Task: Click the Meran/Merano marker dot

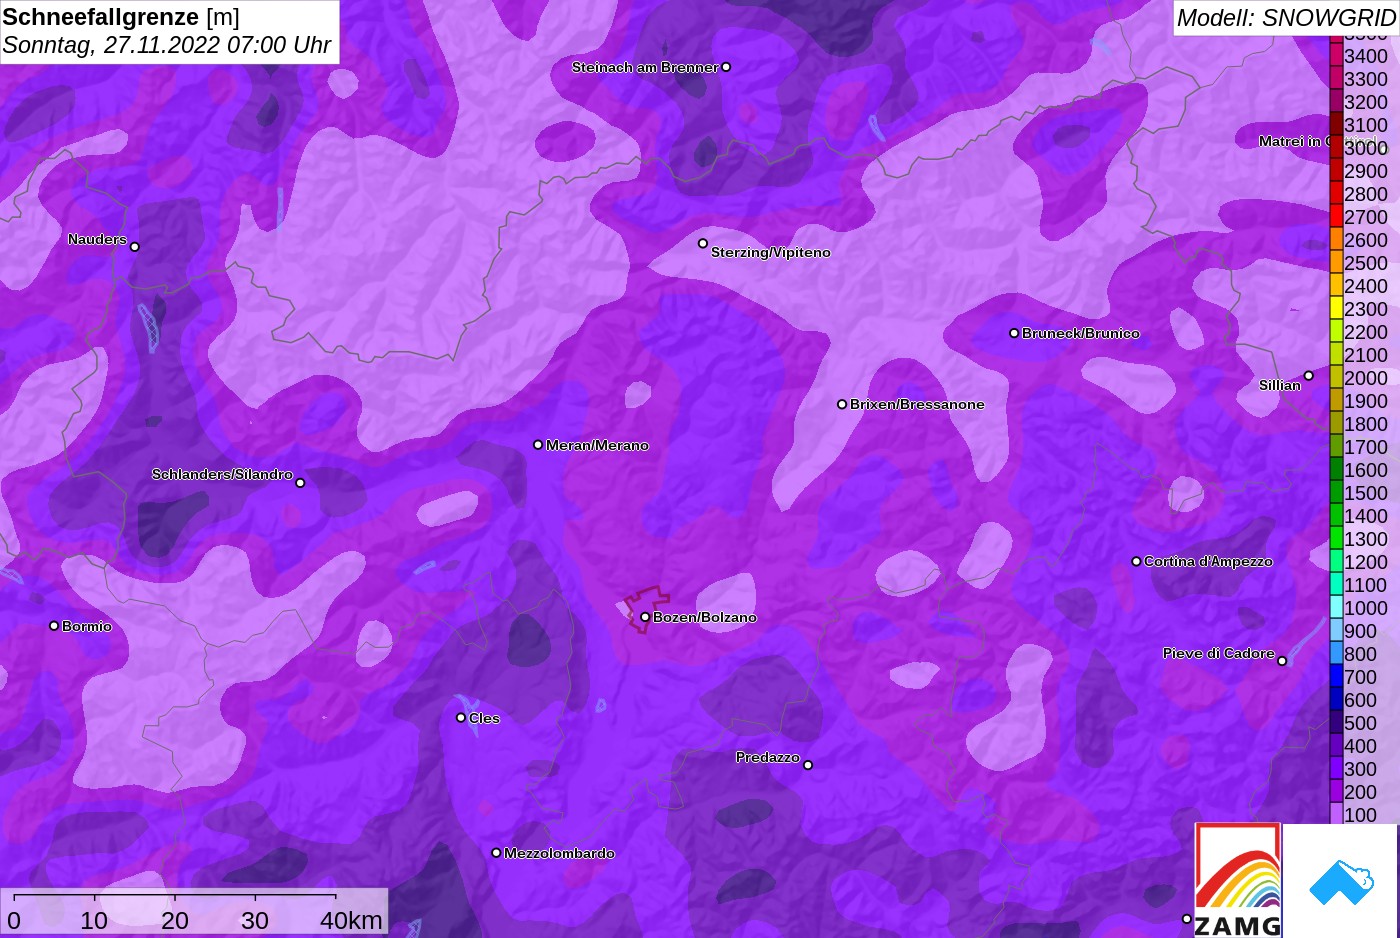Action: coord(538,444)
